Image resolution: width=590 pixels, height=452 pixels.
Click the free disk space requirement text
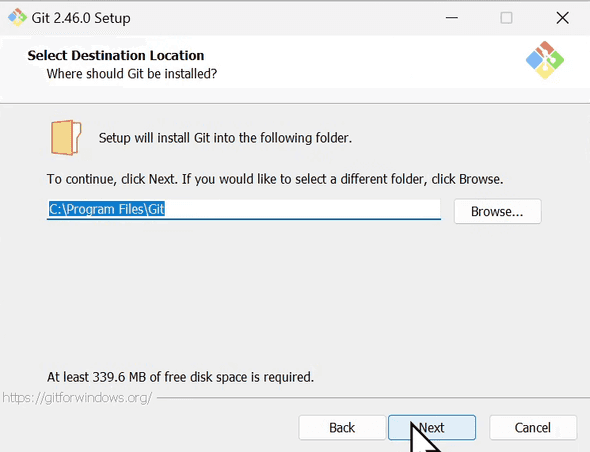[180, 377]
